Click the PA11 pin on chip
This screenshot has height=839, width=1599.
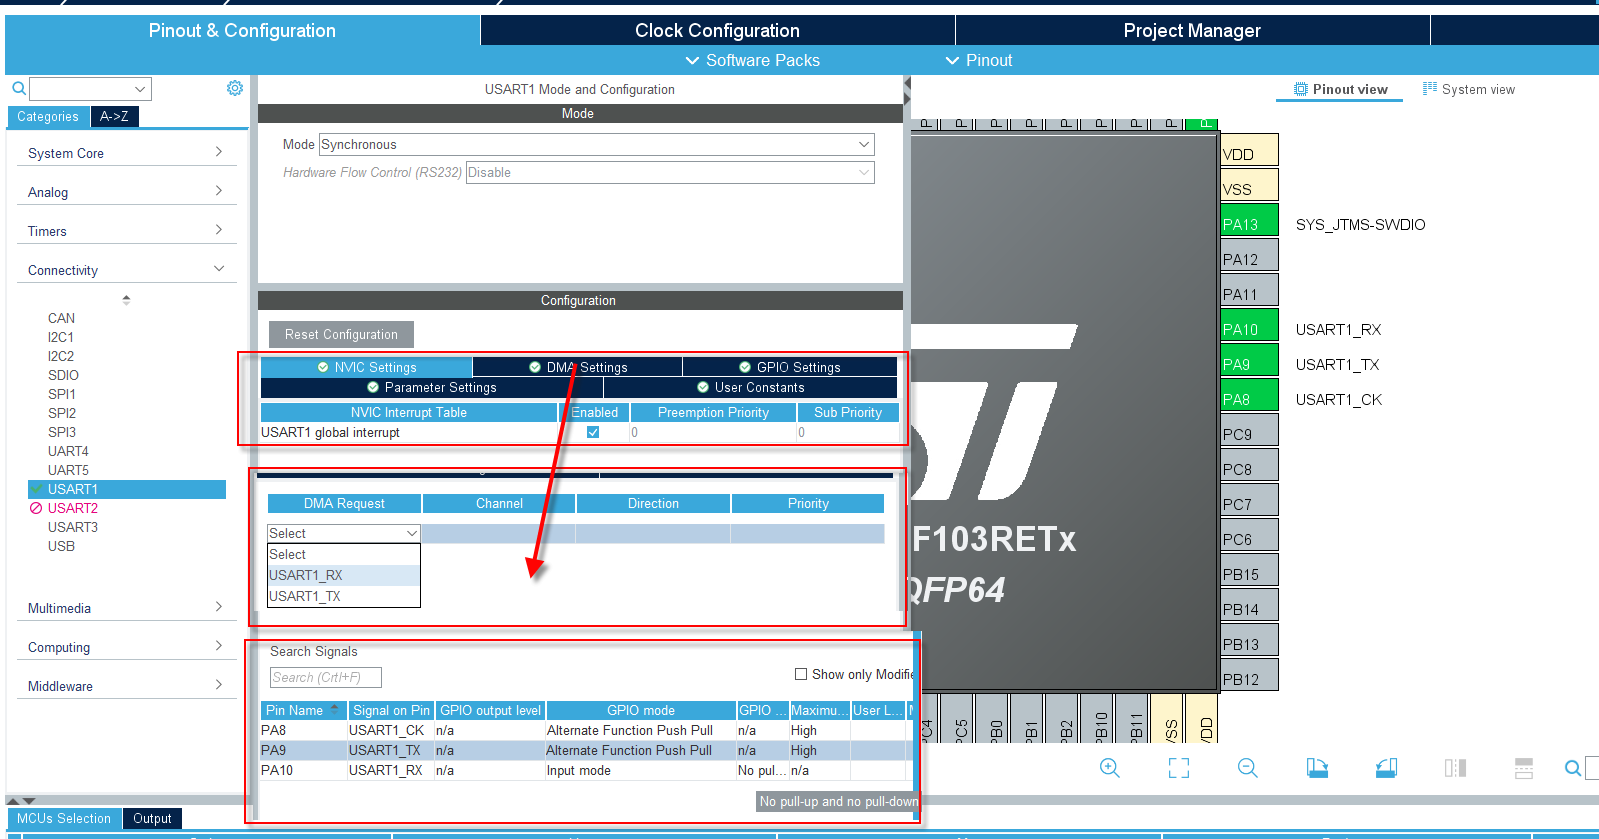1249,290
